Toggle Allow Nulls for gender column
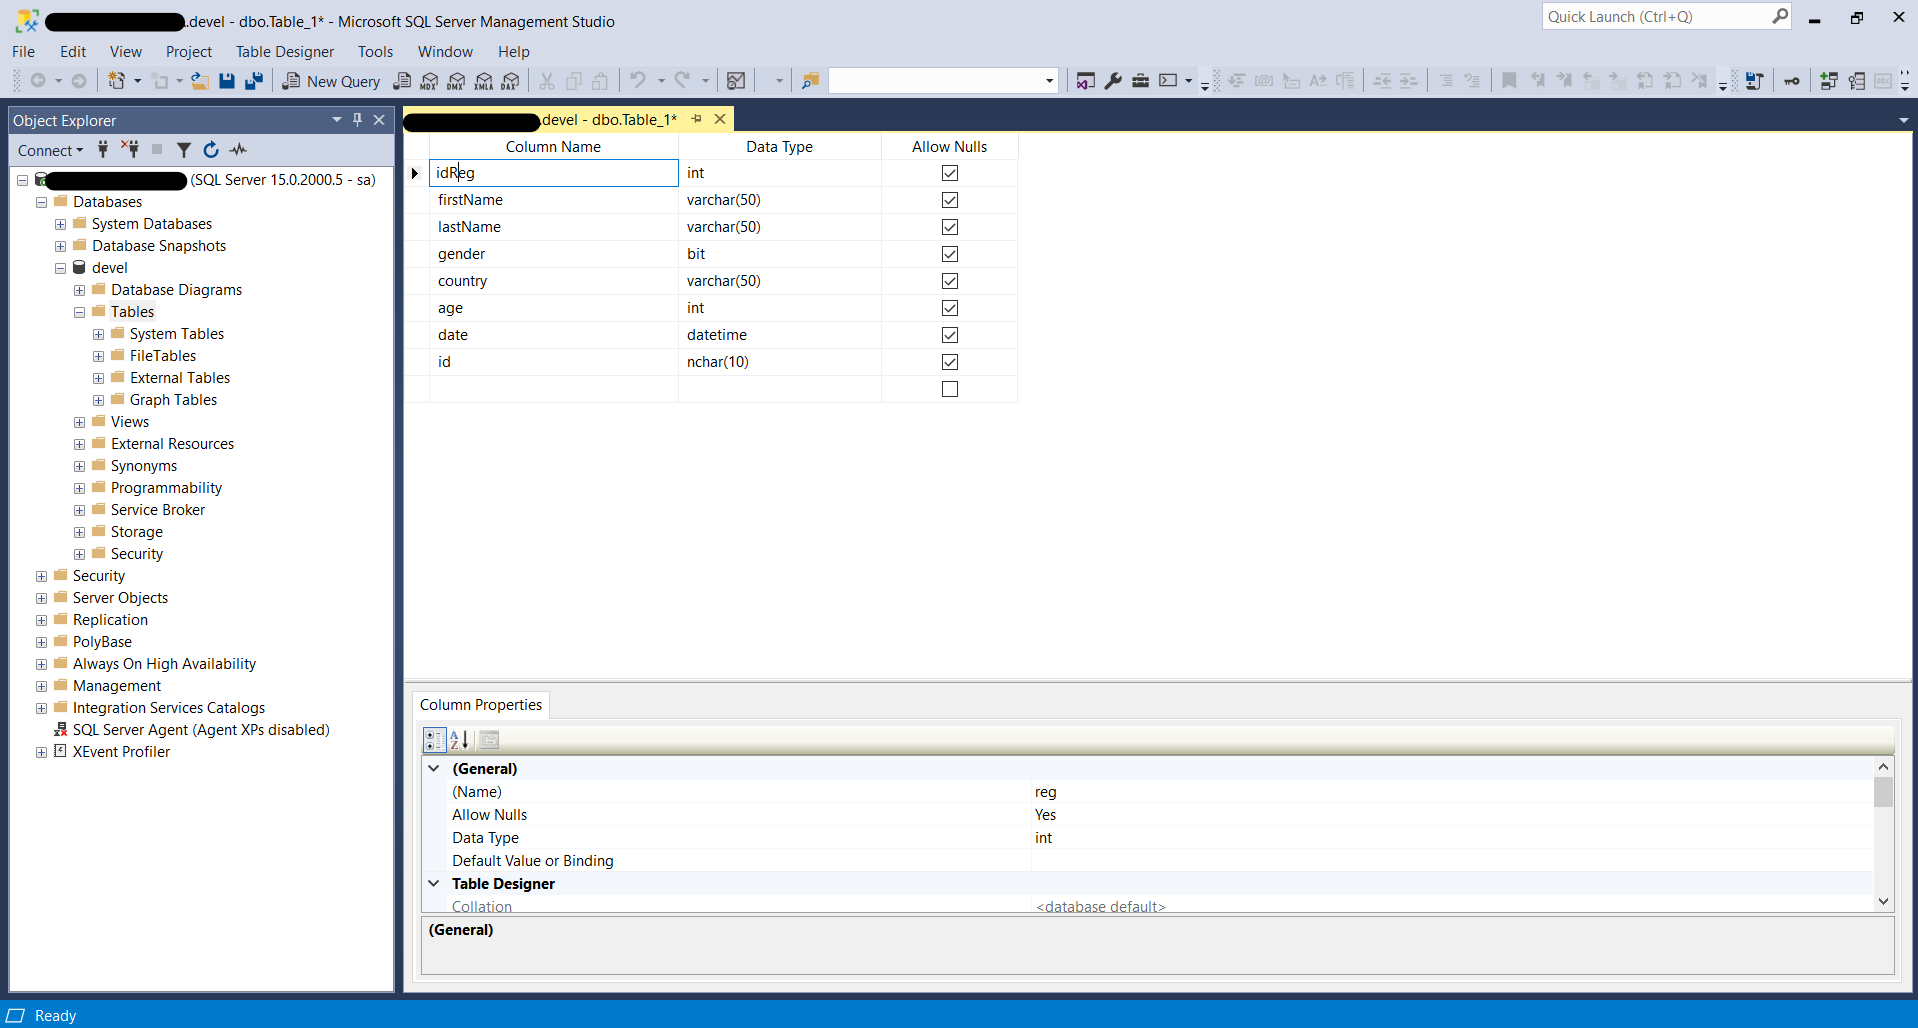Viewport: 1918px width, 1028px height. tap(949, 254)
